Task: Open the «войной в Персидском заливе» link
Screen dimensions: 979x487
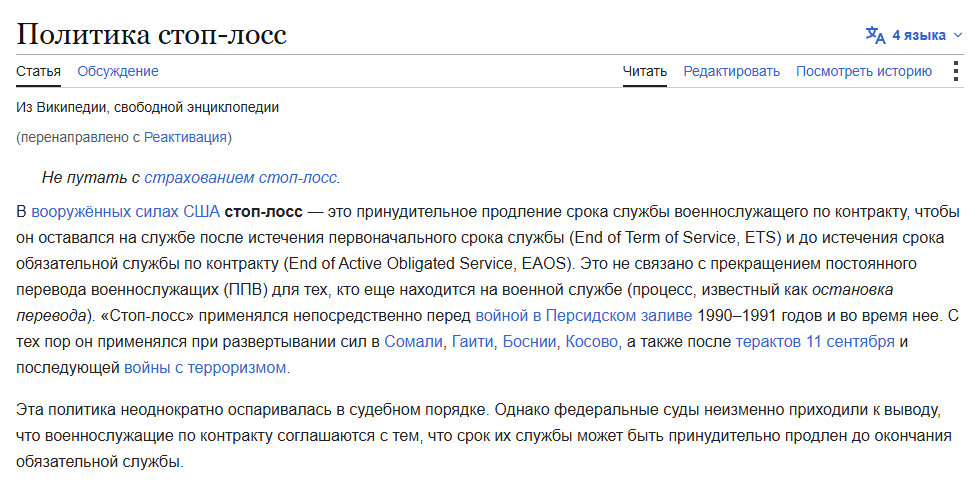Action: click(584, 315)
